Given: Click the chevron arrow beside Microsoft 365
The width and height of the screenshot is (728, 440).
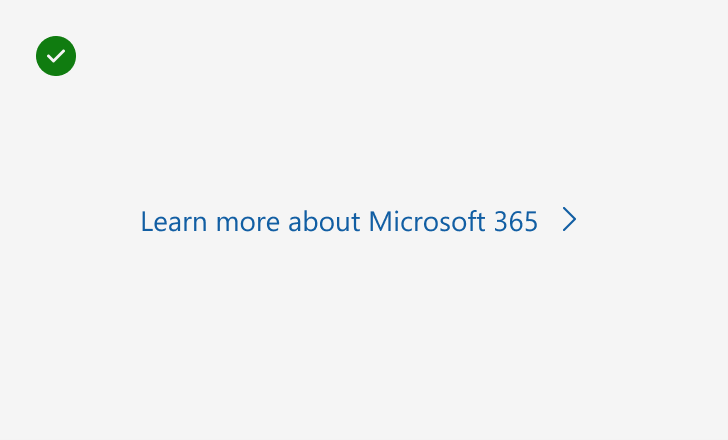Looking at the screenshot, I should [x=569, y=219].
